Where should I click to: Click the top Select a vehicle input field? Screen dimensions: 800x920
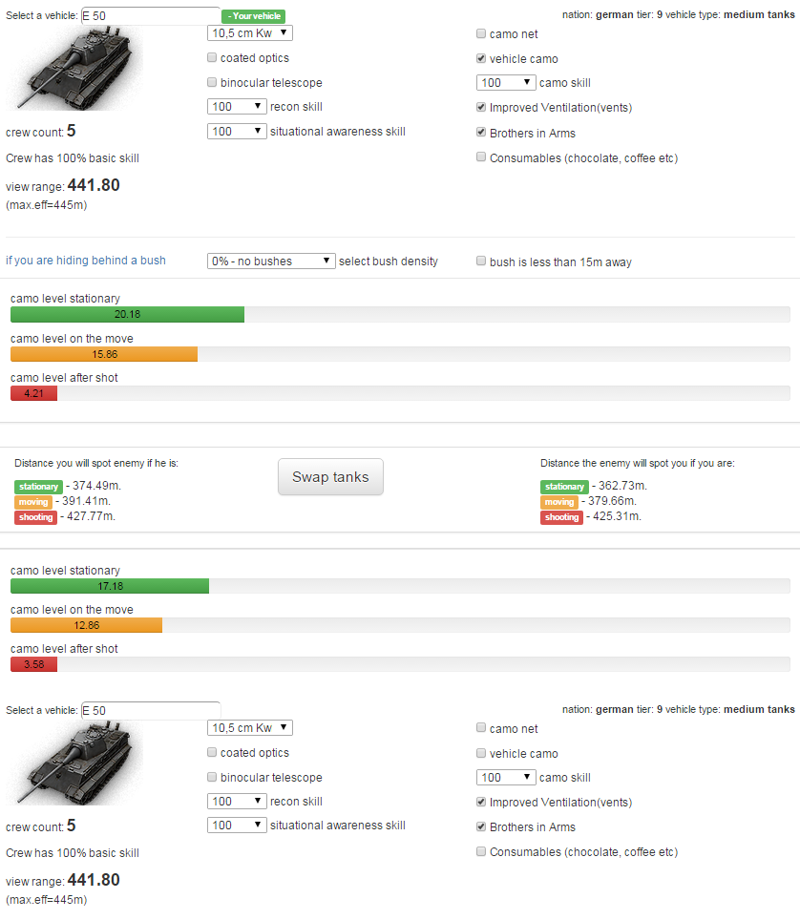click(x=151, y=16)
